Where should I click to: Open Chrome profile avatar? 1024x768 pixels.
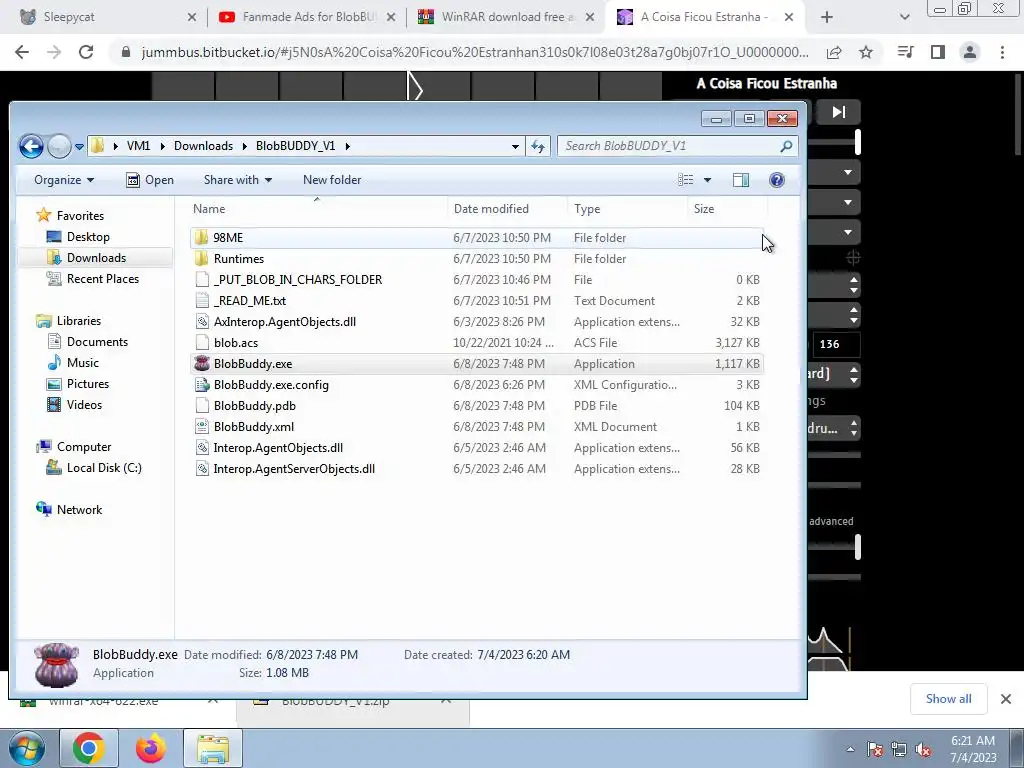tap(970, 52)
